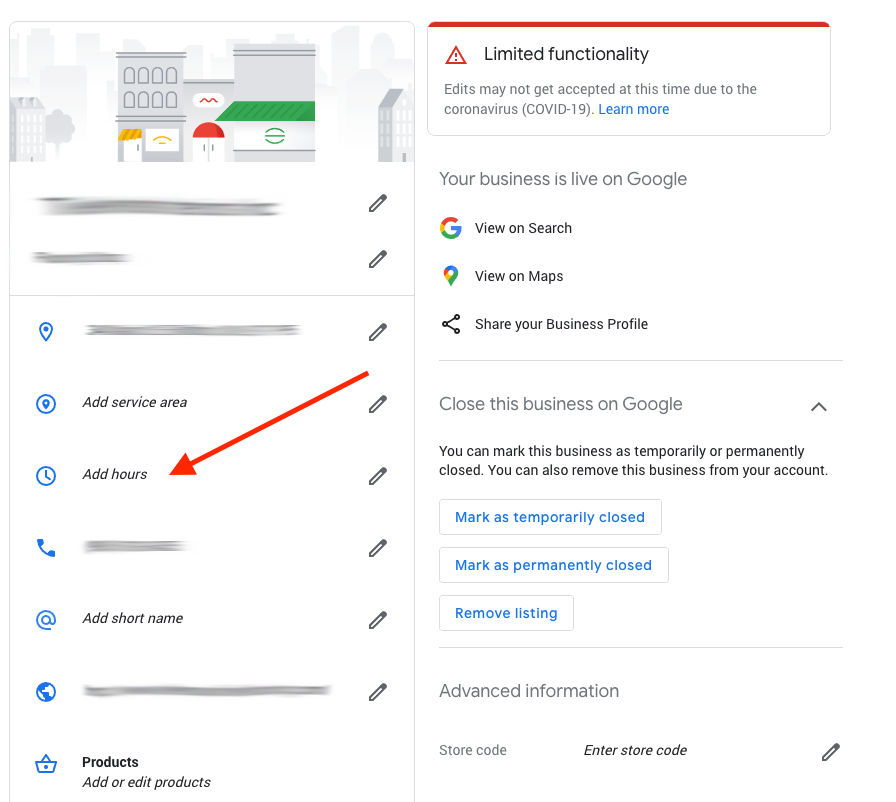896x802 pixels.
Task: Open Add or edit products
Action: click(x=146, y=782)
